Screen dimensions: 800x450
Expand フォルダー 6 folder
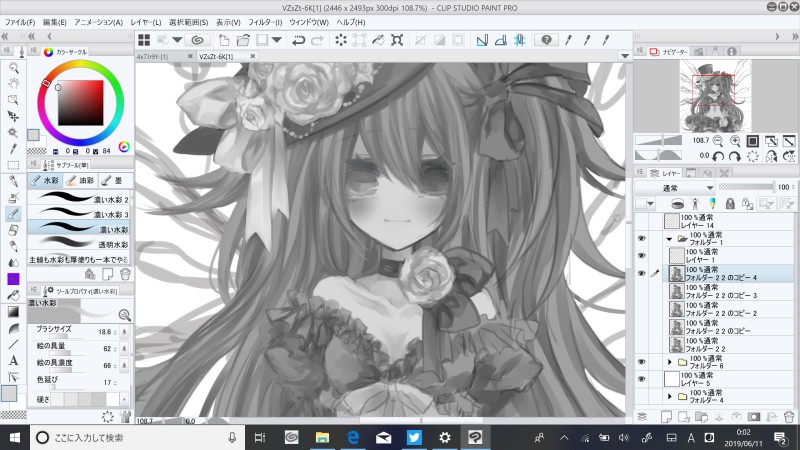pos(669,362)
